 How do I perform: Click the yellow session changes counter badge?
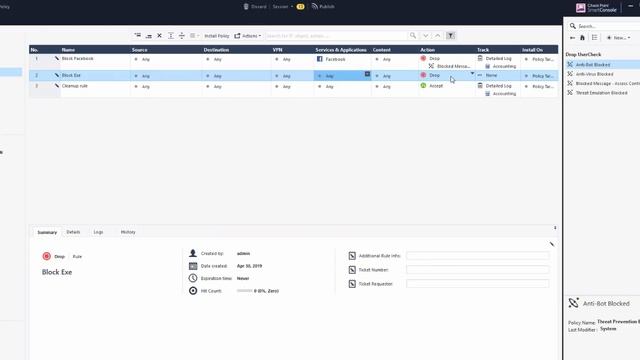(x=300, y=7)
